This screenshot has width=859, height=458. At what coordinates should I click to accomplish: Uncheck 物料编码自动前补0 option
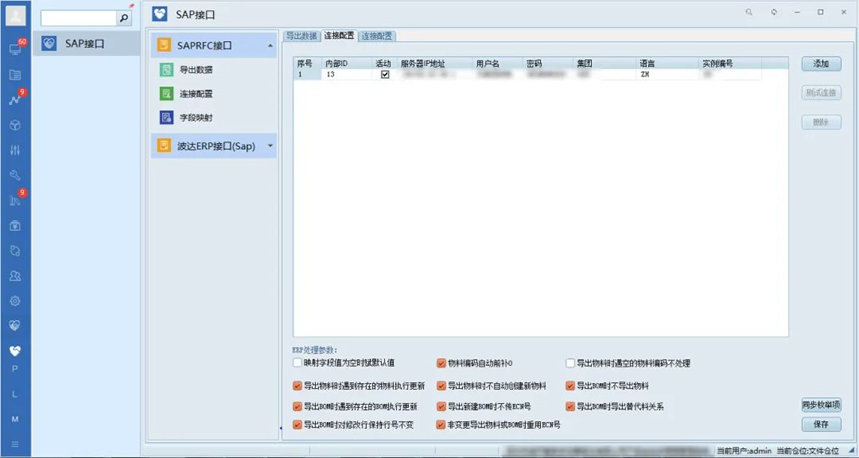tap(441, 364)
